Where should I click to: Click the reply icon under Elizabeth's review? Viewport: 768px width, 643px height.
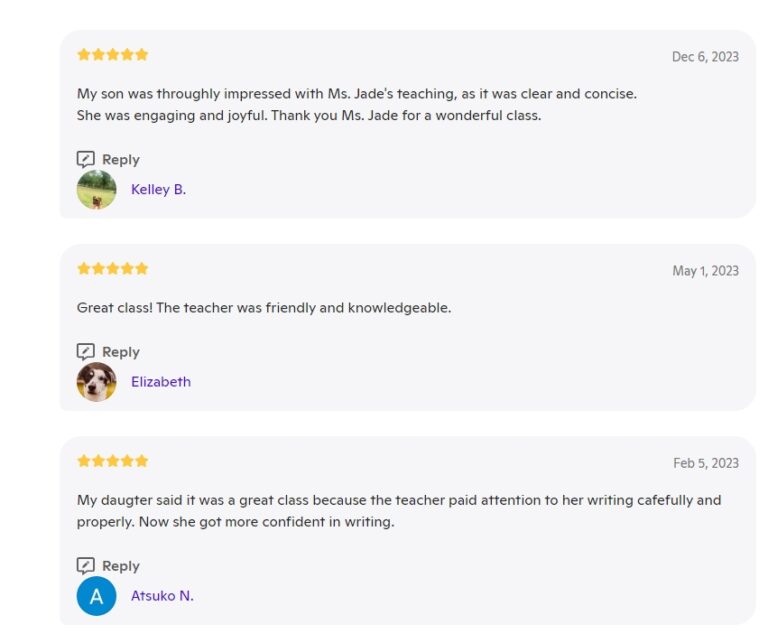(x=86, y=352)
